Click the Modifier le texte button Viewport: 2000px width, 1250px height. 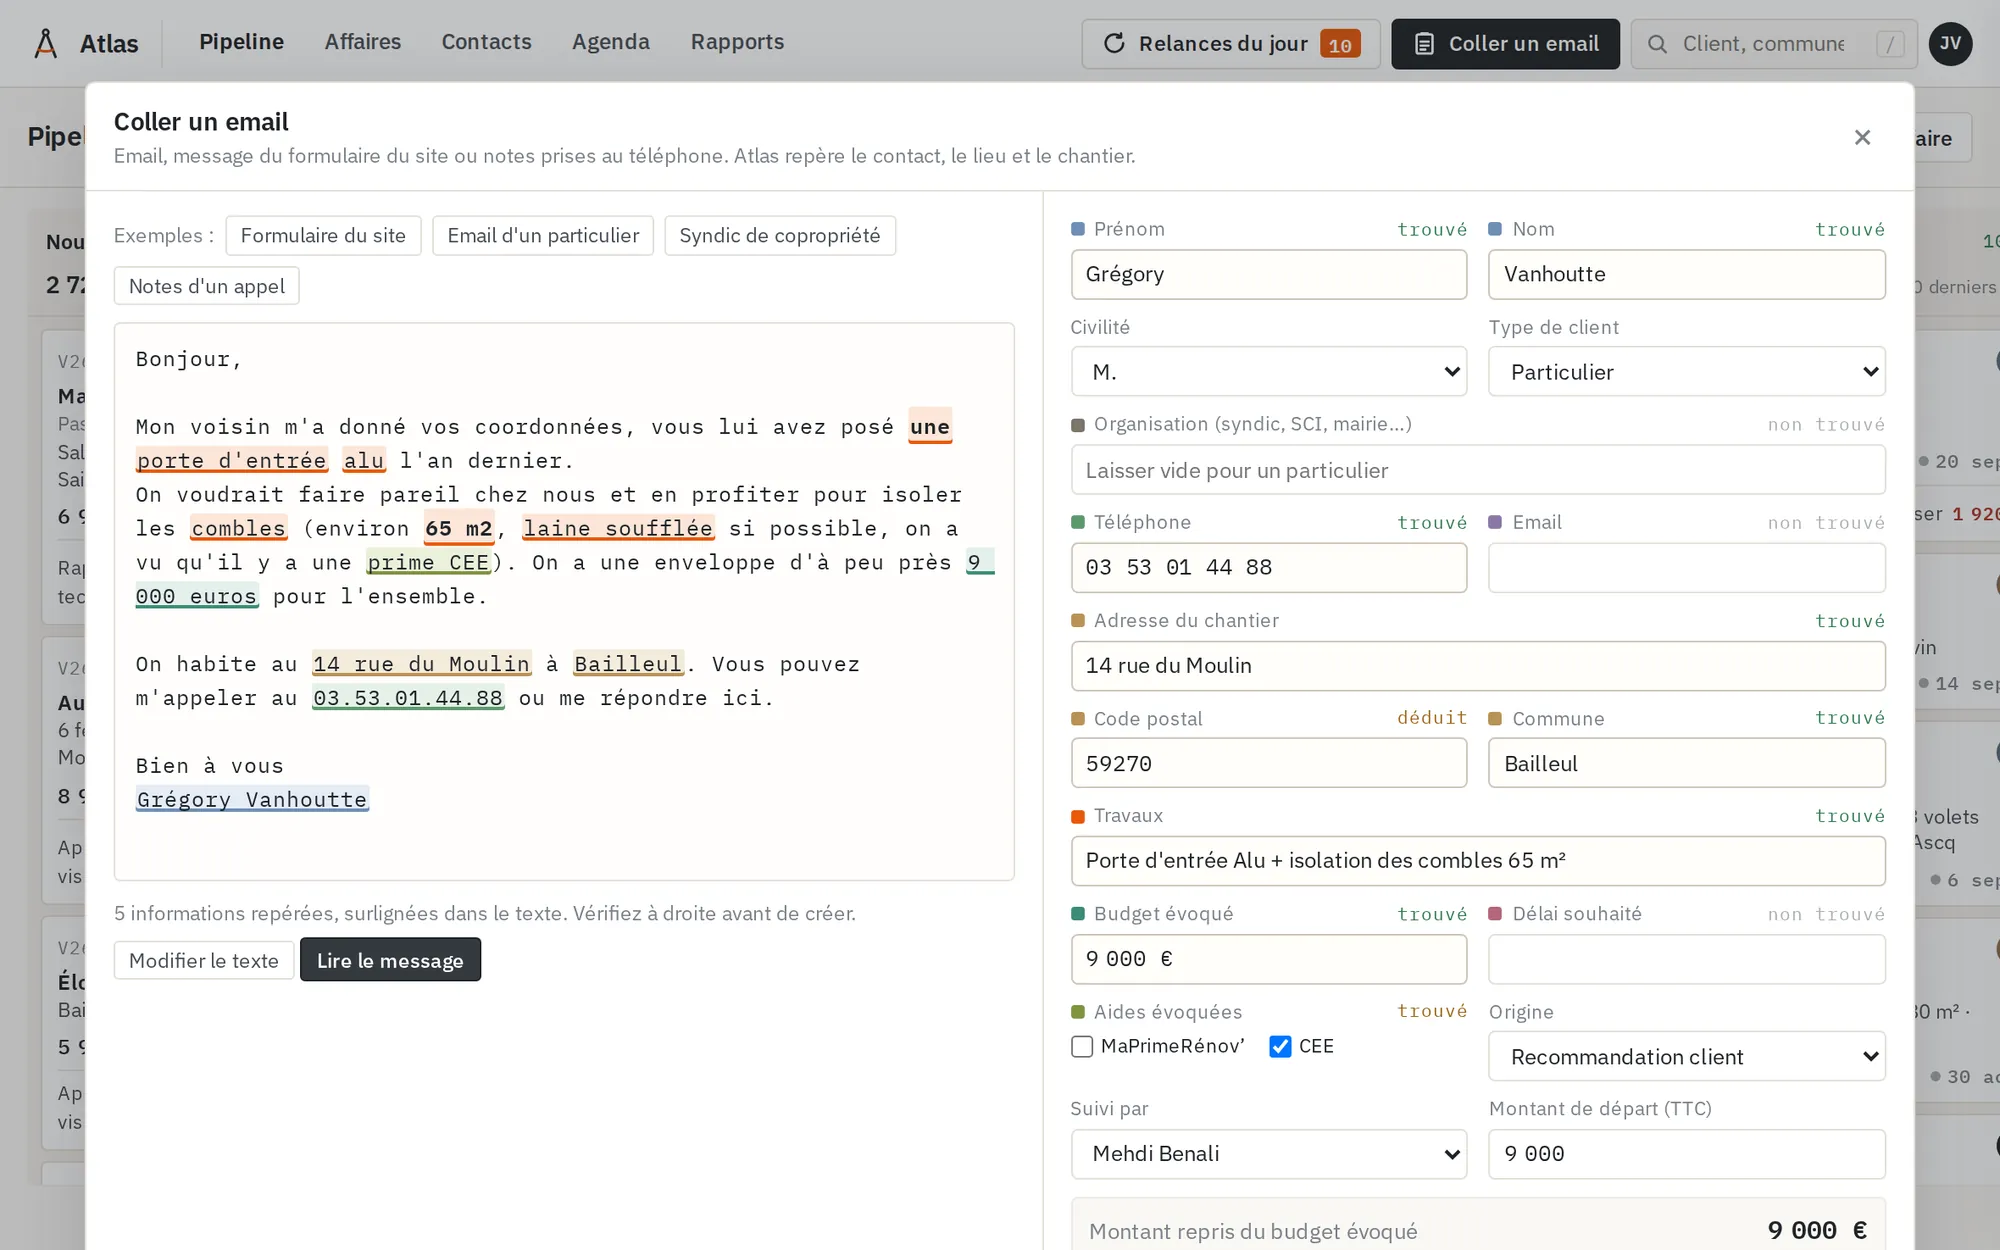click(204, 960)
